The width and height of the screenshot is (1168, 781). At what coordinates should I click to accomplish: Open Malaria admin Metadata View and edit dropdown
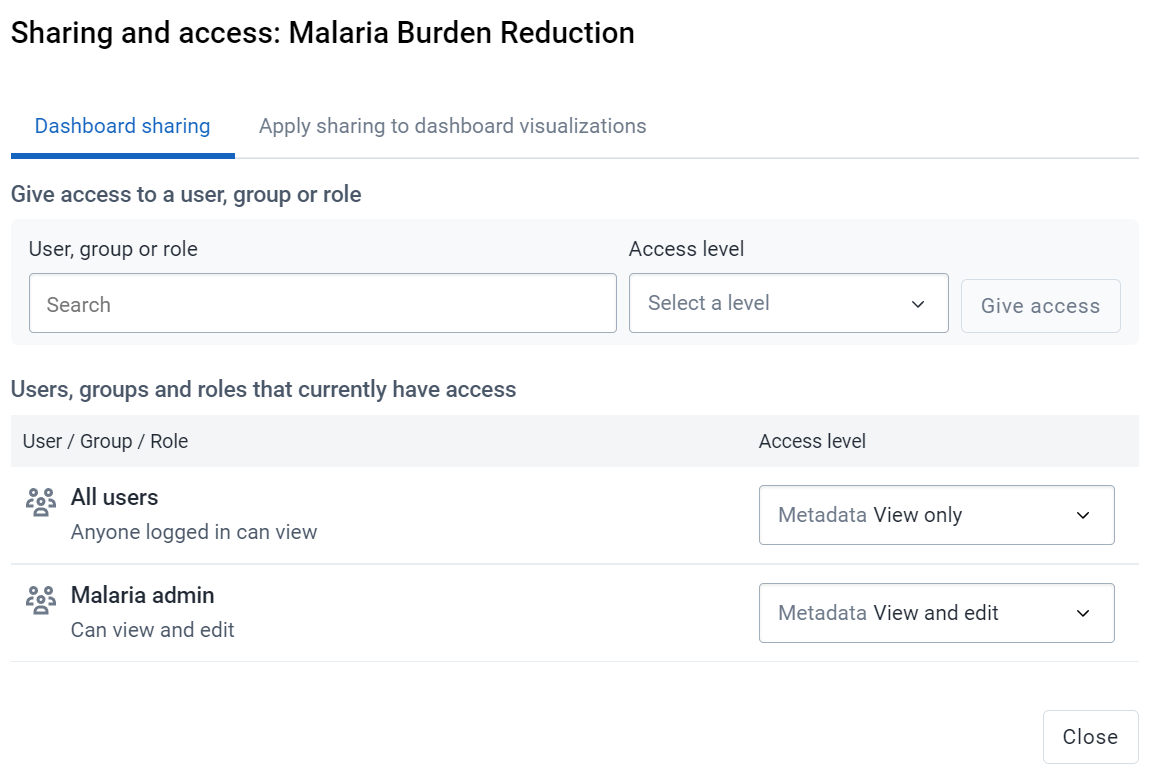click(936, 613)
